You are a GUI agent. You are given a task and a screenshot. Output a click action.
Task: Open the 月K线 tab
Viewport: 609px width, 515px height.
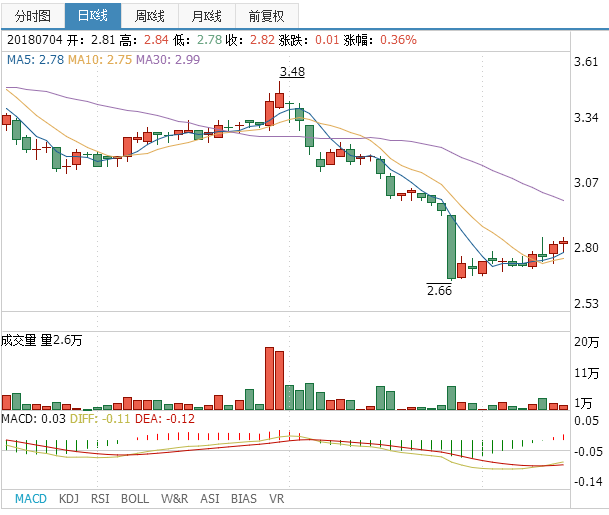pos(207,16)
